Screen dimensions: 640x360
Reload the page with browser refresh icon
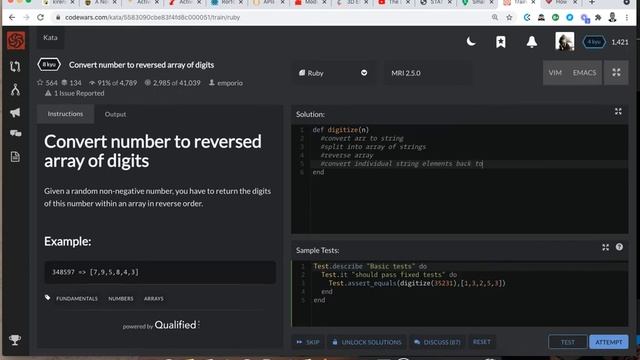[x=40, y=18]
